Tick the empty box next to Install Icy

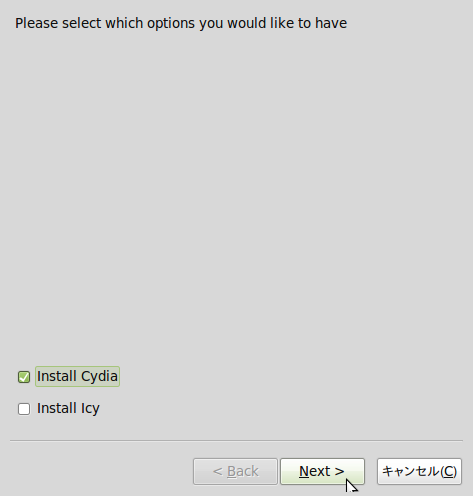(x=24, y=409)
